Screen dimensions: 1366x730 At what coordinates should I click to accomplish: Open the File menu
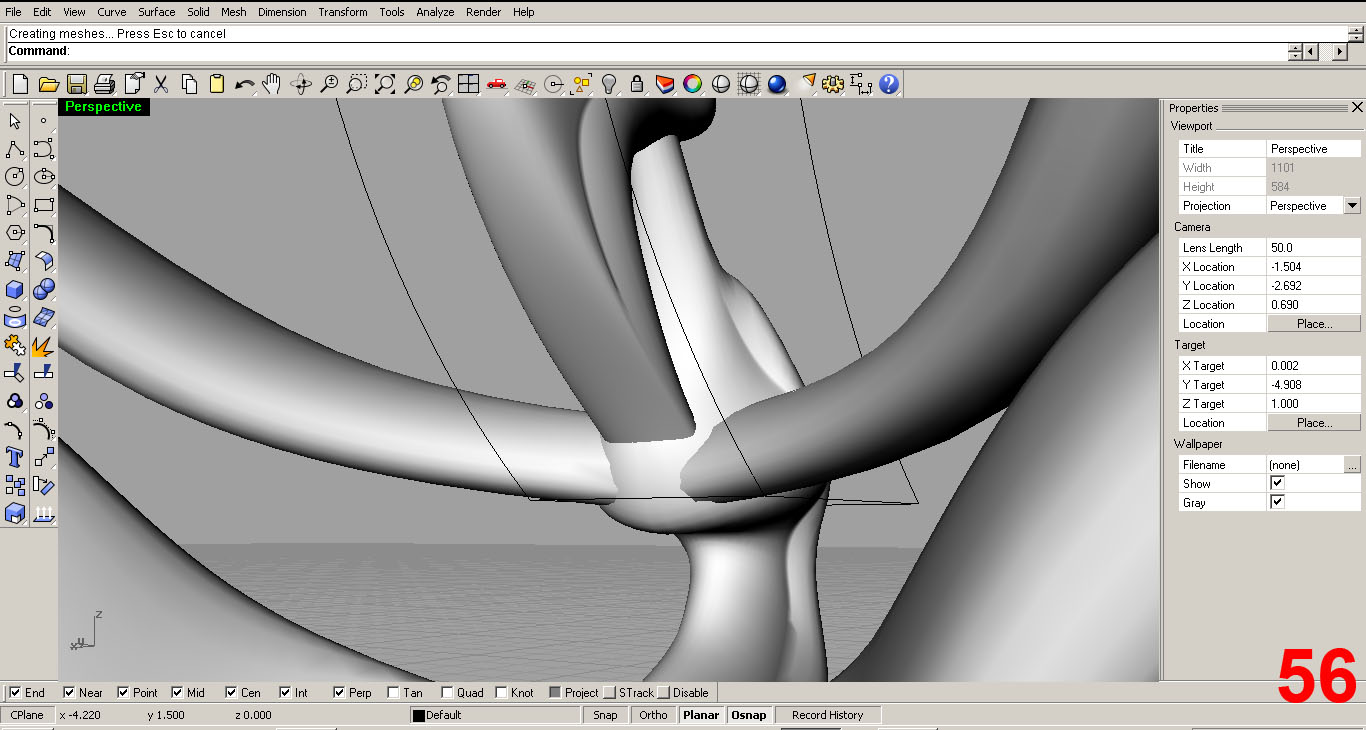click(13, 12)
